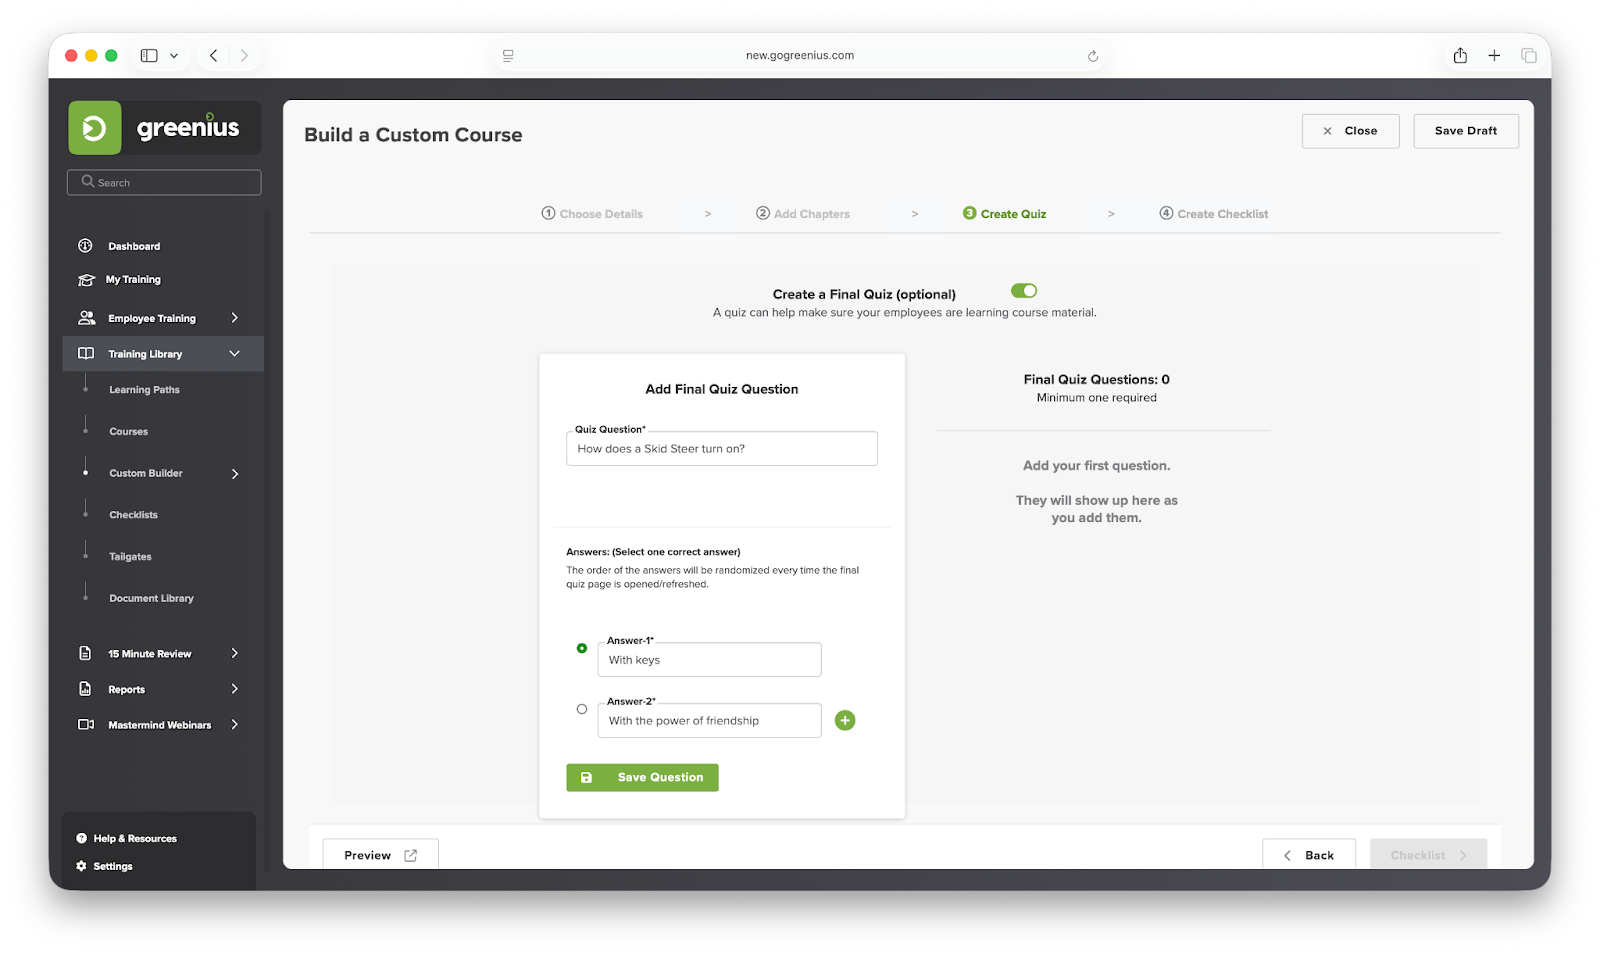Click the 15 Minute Review document icon
Image resolution: width=1600 pixels, height=955 pixels.
pyautogui.click(x=85, y=653)
